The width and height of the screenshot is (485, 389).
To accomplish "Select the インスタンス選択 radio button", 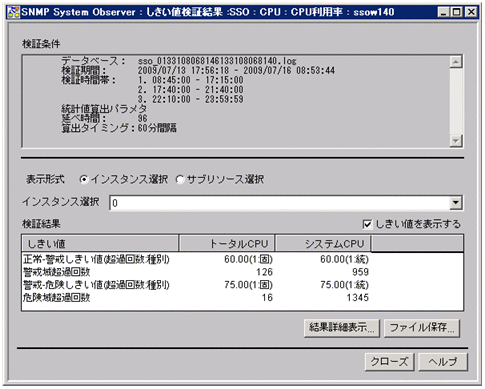I will [84, 180].
